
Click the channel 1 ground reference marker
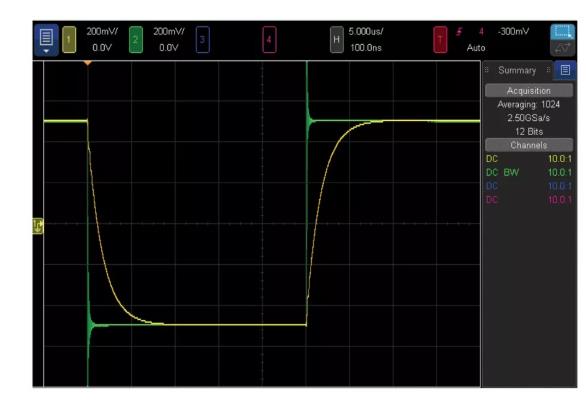(38, 226)
